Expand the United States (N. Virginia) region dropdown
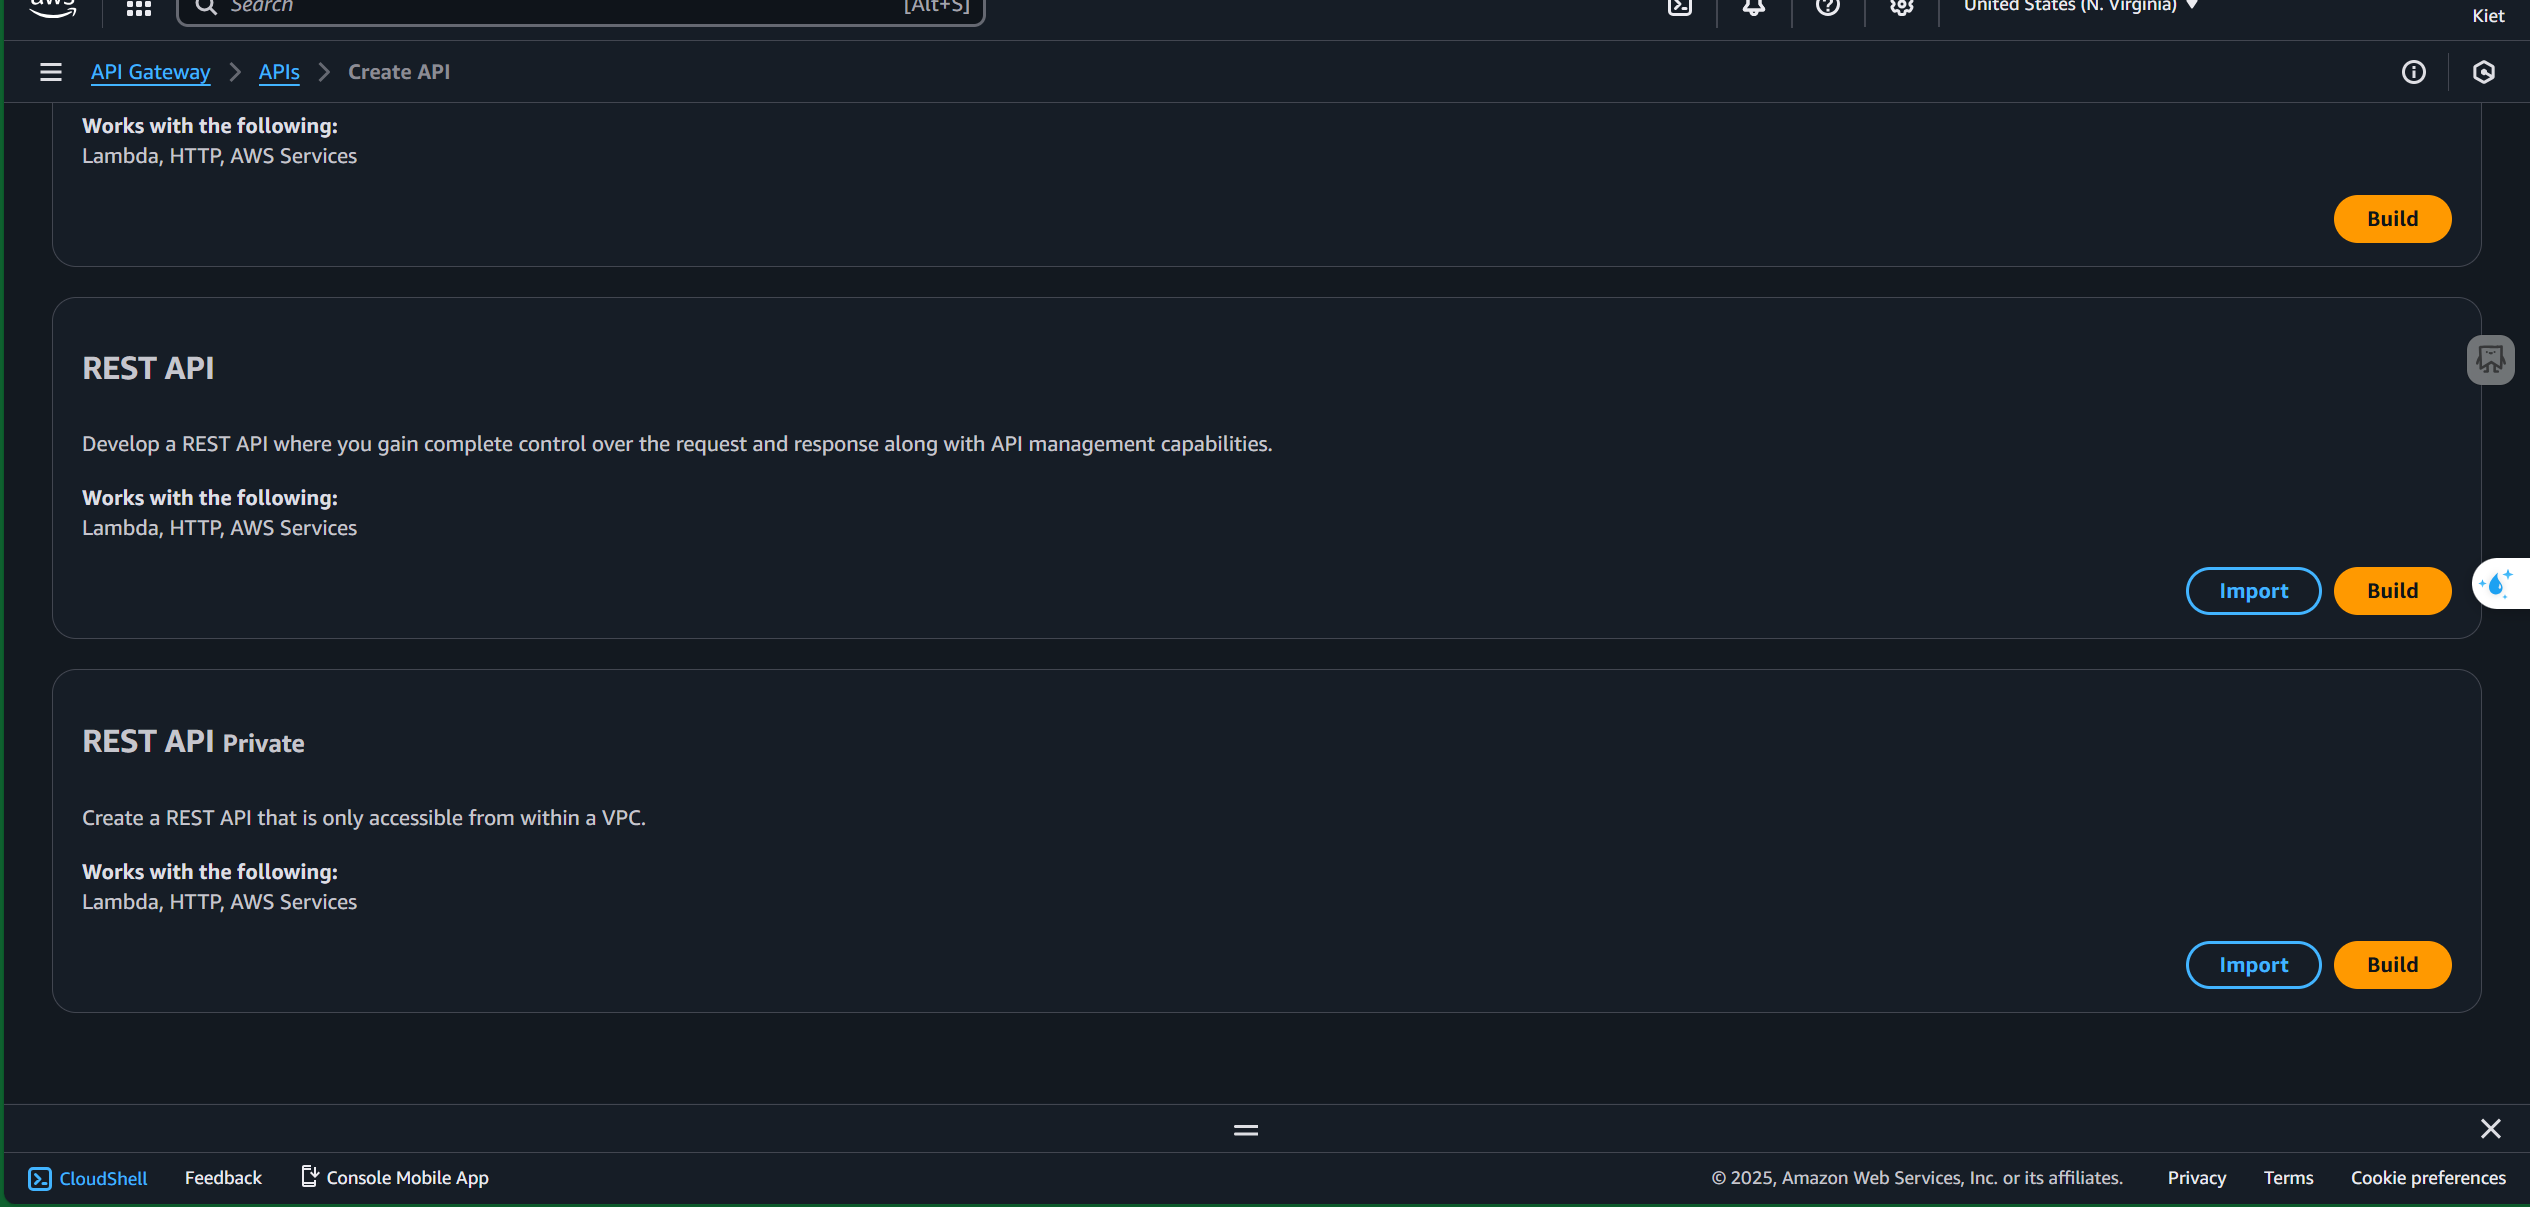 point(2080,6)
